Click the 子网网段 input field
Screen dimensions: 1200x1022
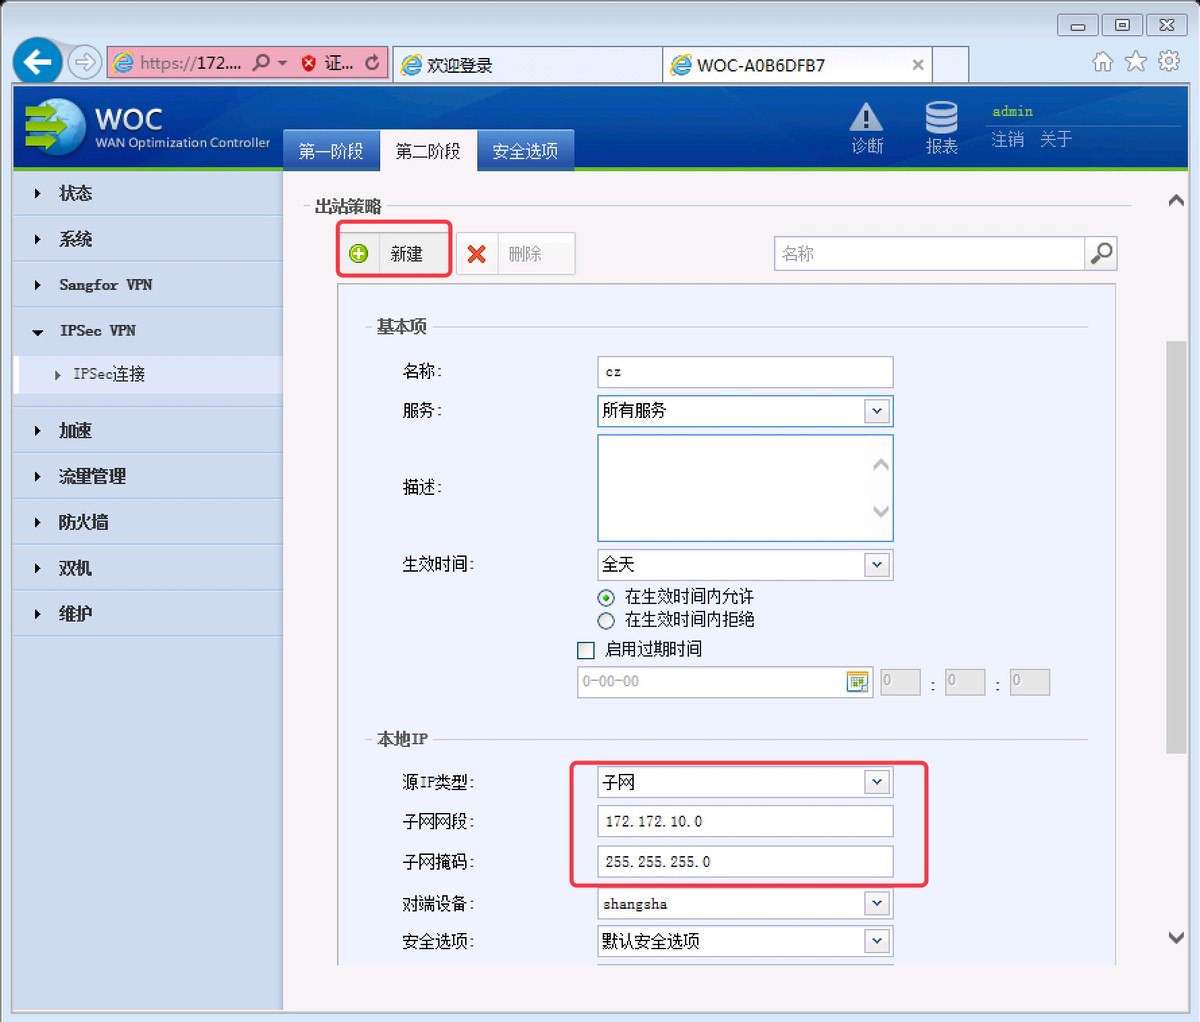745,821
